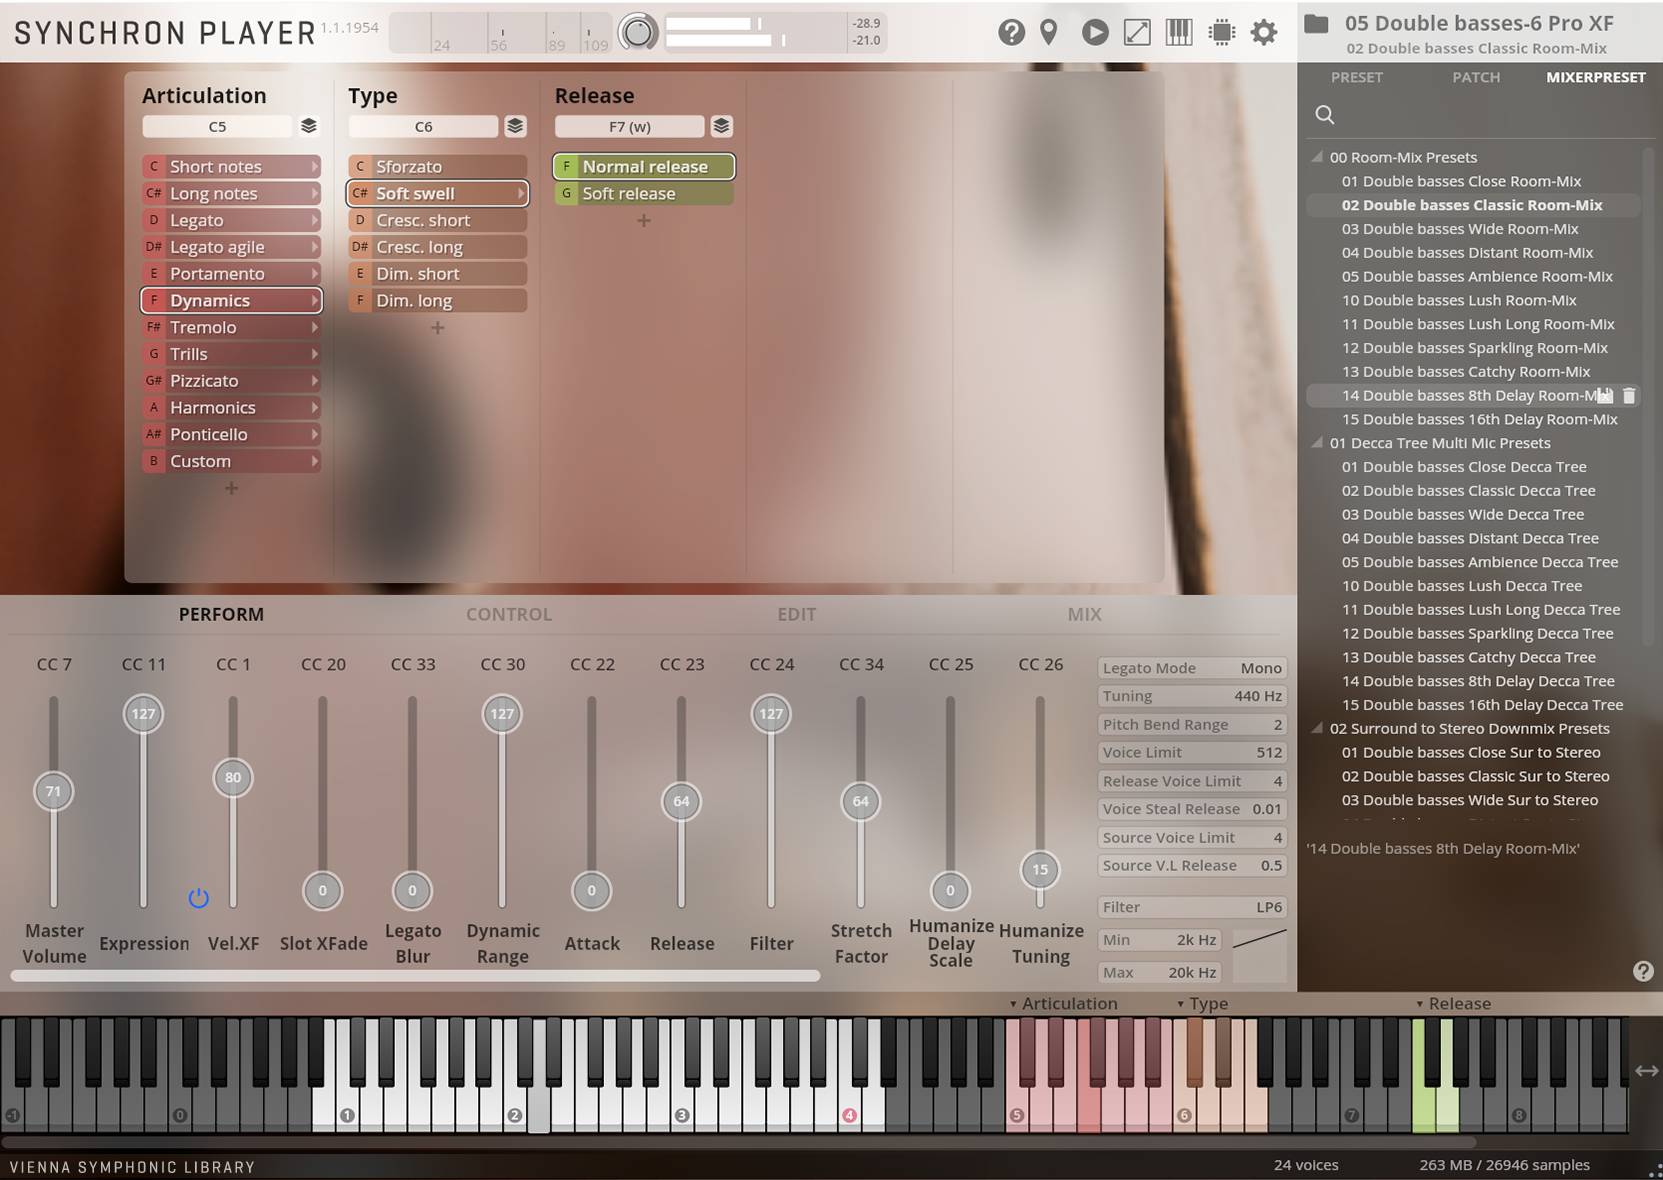Set Expression using the CC 11 slider

[x=143, y=713]
